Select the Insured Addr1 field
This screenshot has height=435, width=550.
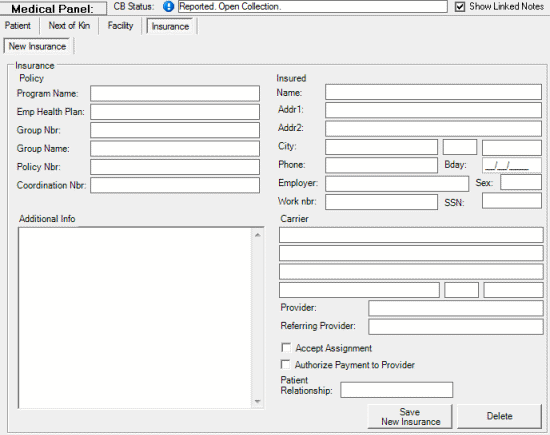coord(433,110)
